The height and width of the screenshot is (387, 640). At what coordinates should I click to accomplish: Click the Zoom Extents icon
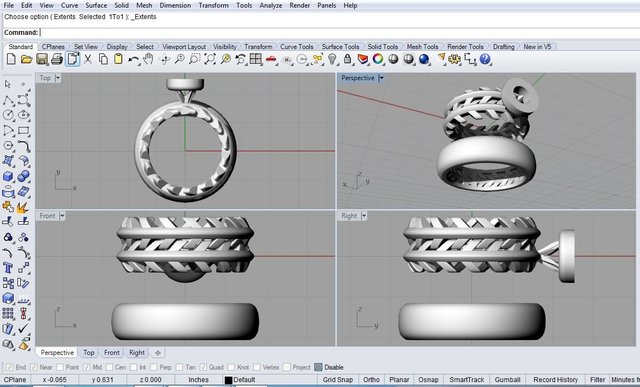point(210,60)
